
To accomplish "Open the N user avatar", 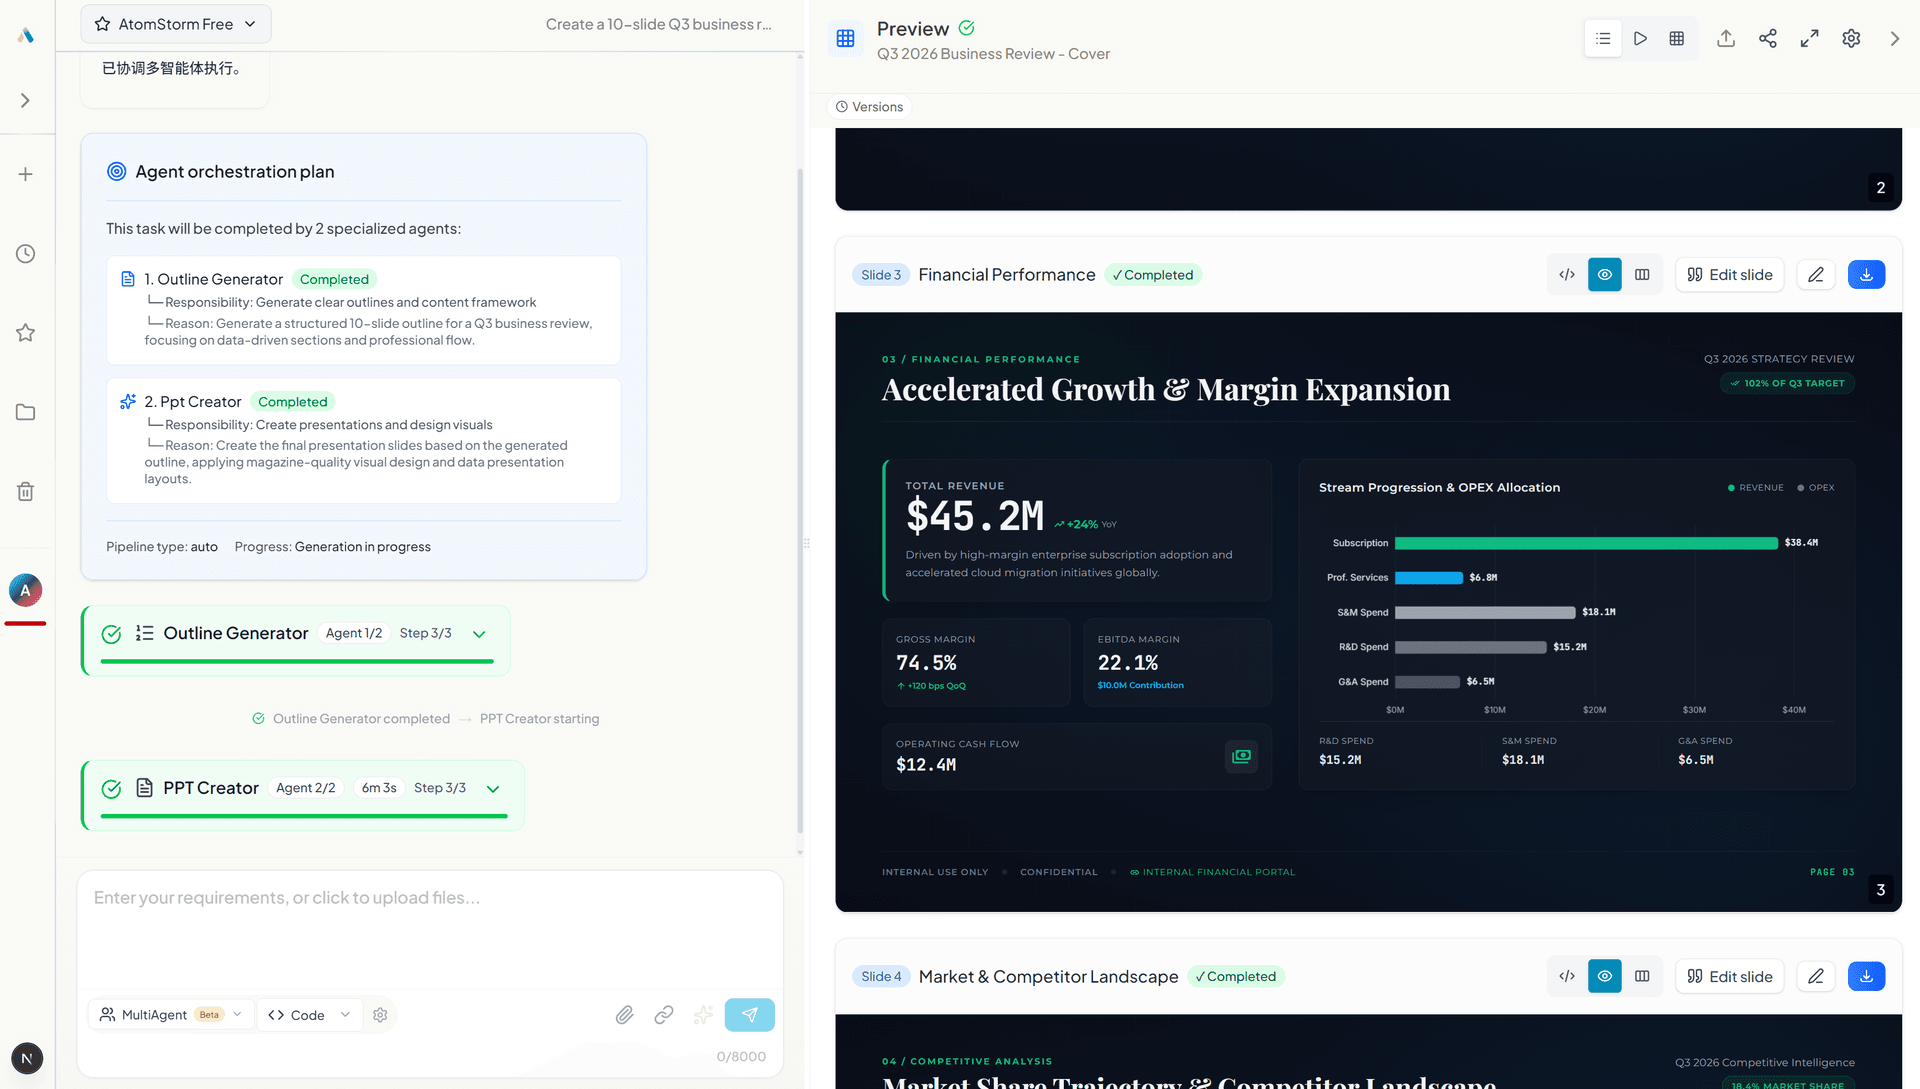I will [27, 1058].
